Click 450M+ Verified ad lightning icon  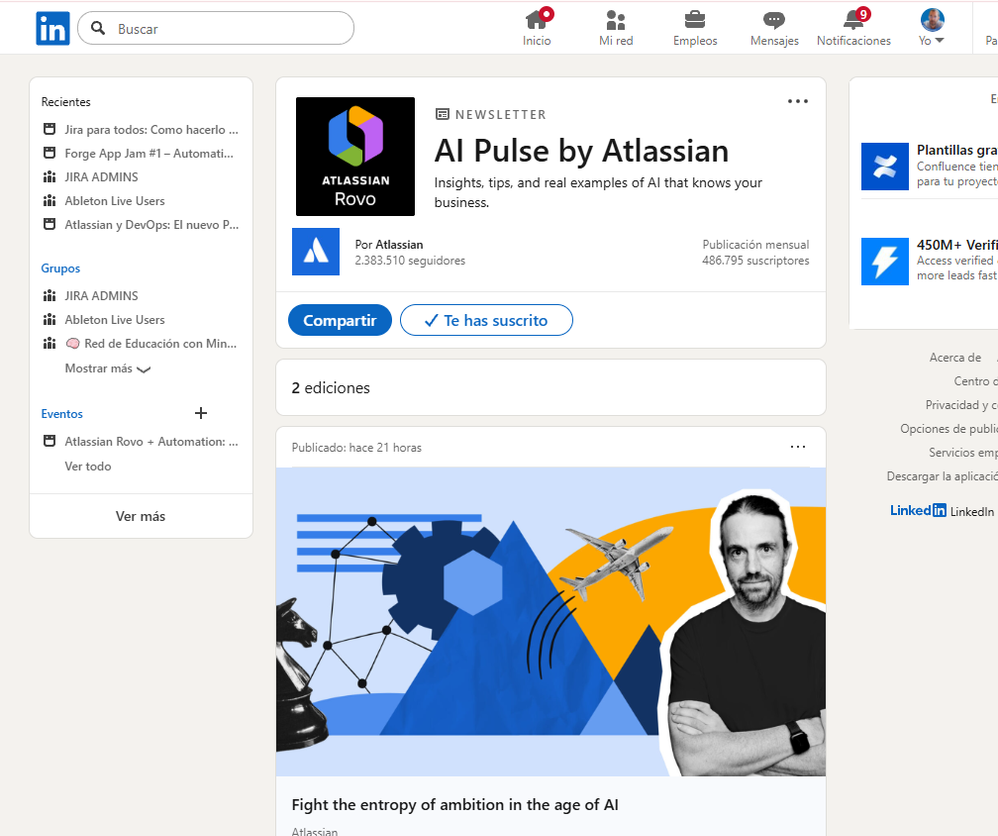885,262
